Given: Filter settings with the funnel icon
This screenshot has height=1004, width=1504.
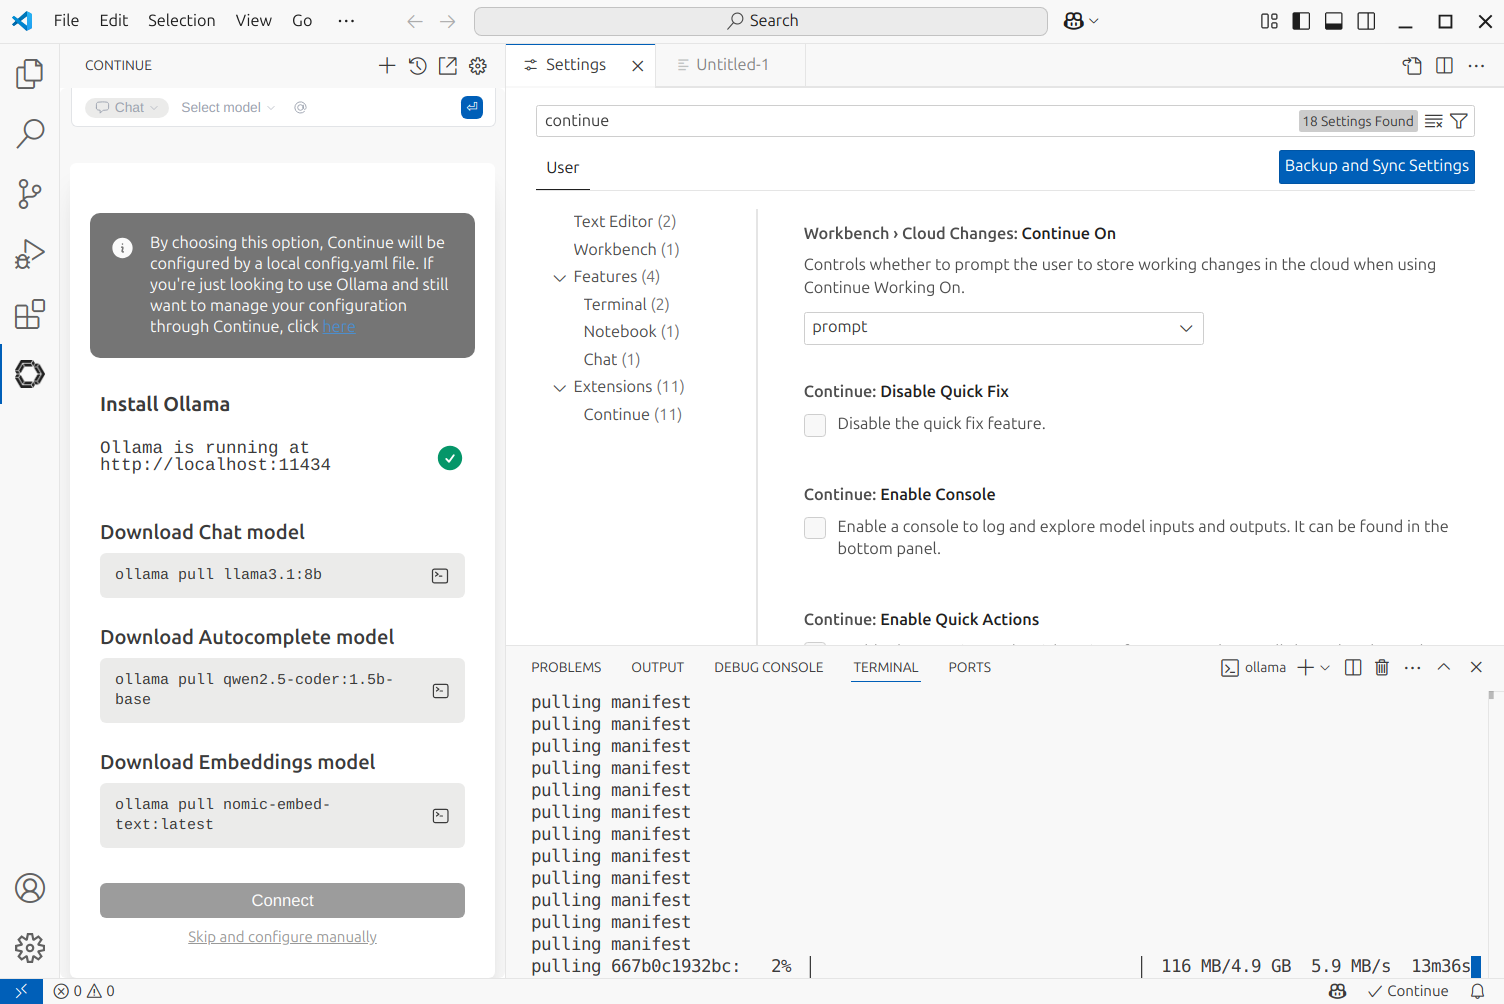Looking at the screenshot, I should tap(1459, 121).
